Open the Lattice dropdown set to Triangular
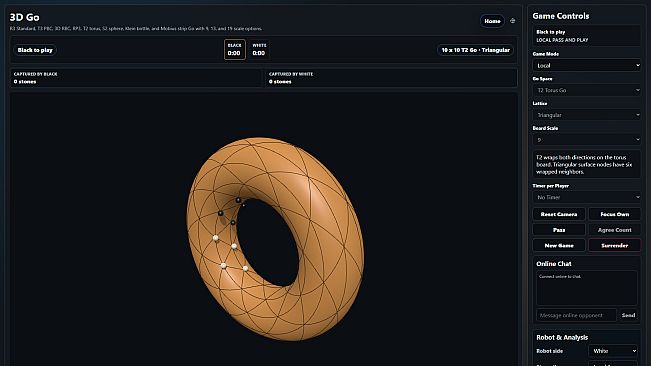The width and height of the screenshot is (651, 366). coord(587,115)
